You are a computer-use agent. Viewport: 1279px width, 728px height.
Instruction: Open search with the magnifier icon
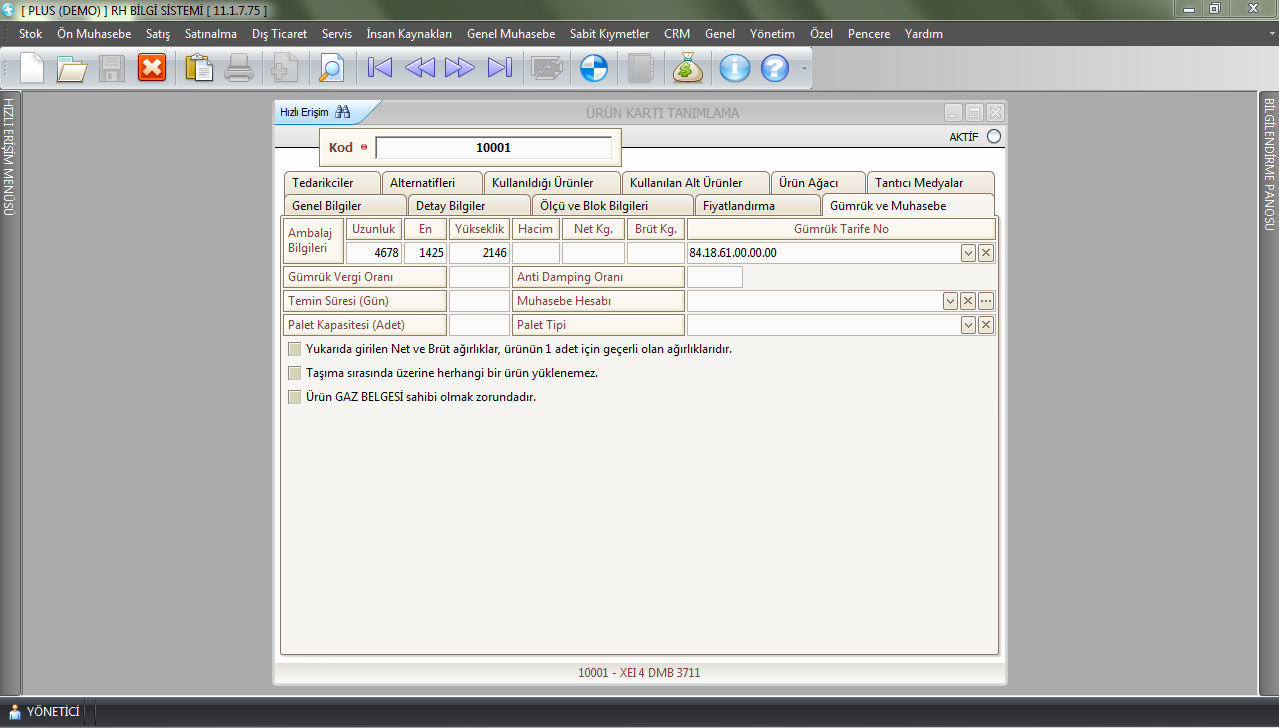[x=330, y=68]
